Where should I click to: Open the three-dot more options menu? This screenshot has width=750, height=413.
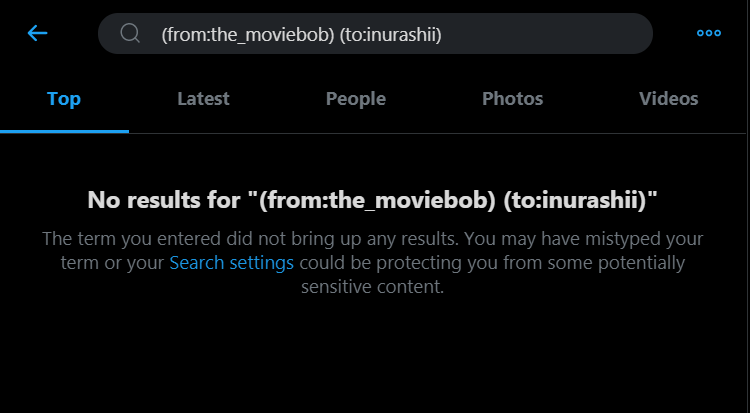(709, 33)
